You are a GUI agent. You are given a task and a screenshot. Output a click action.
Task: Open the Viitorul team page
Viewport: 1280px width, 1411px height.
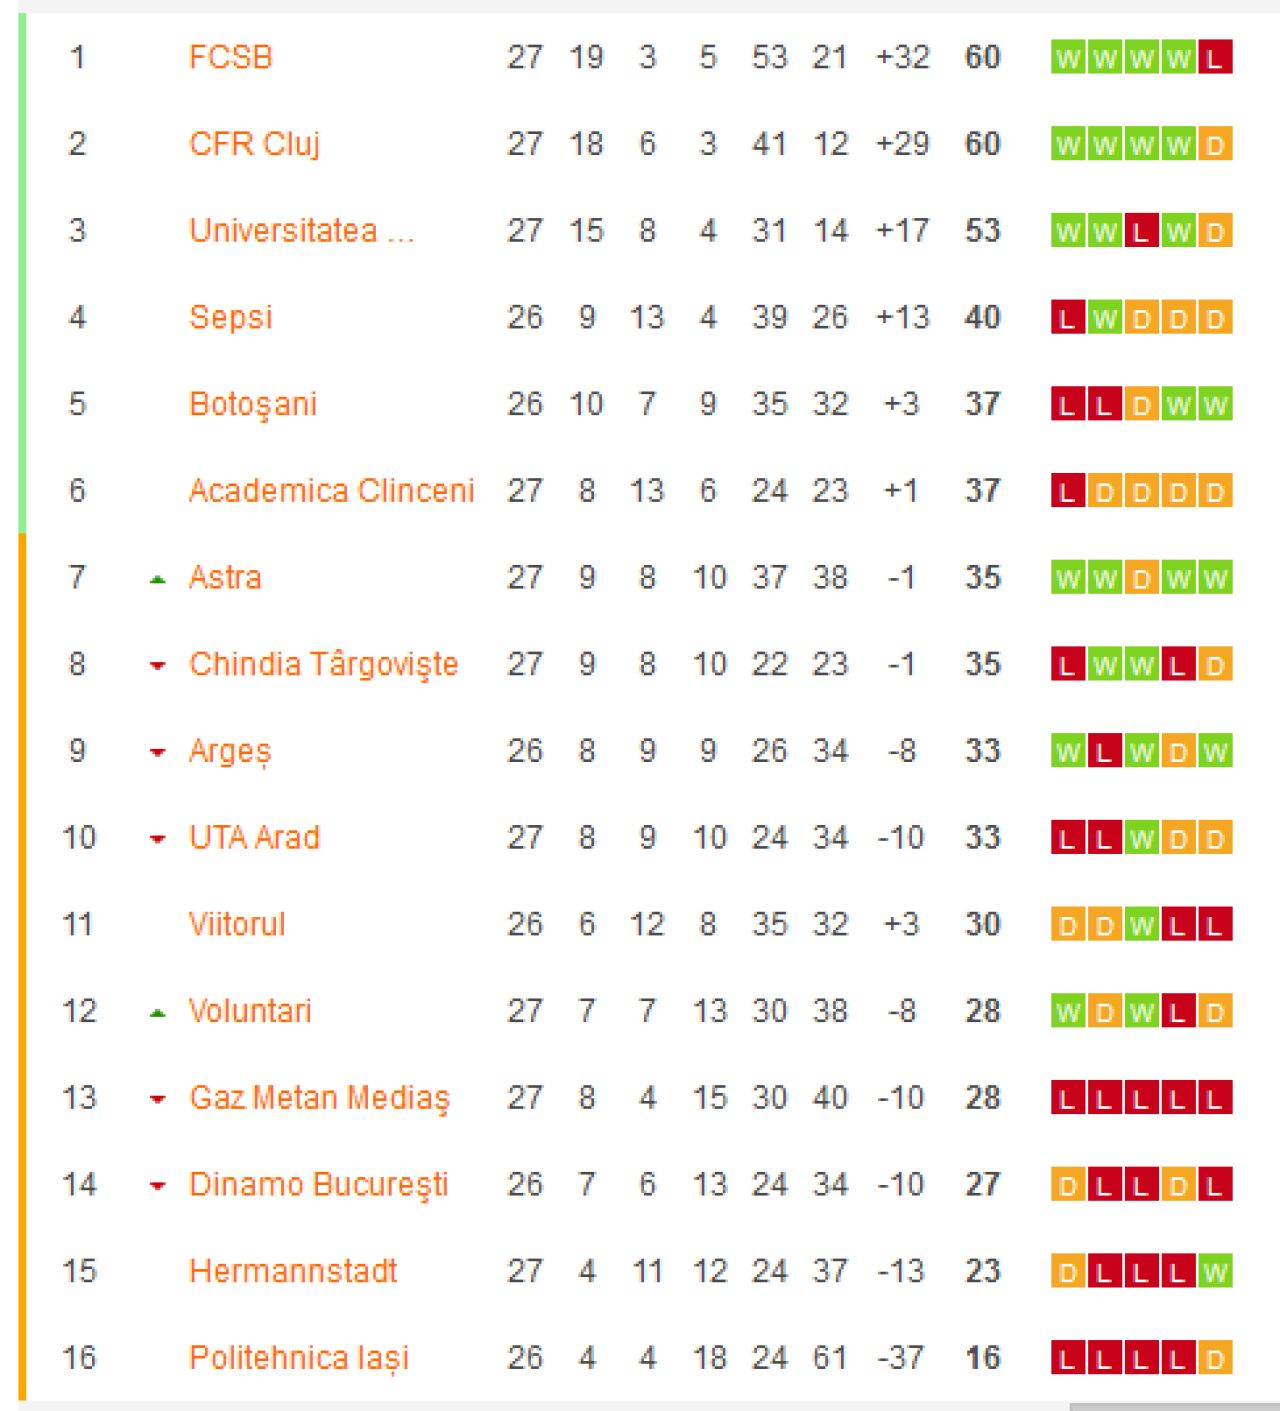[x=237, y=924]
